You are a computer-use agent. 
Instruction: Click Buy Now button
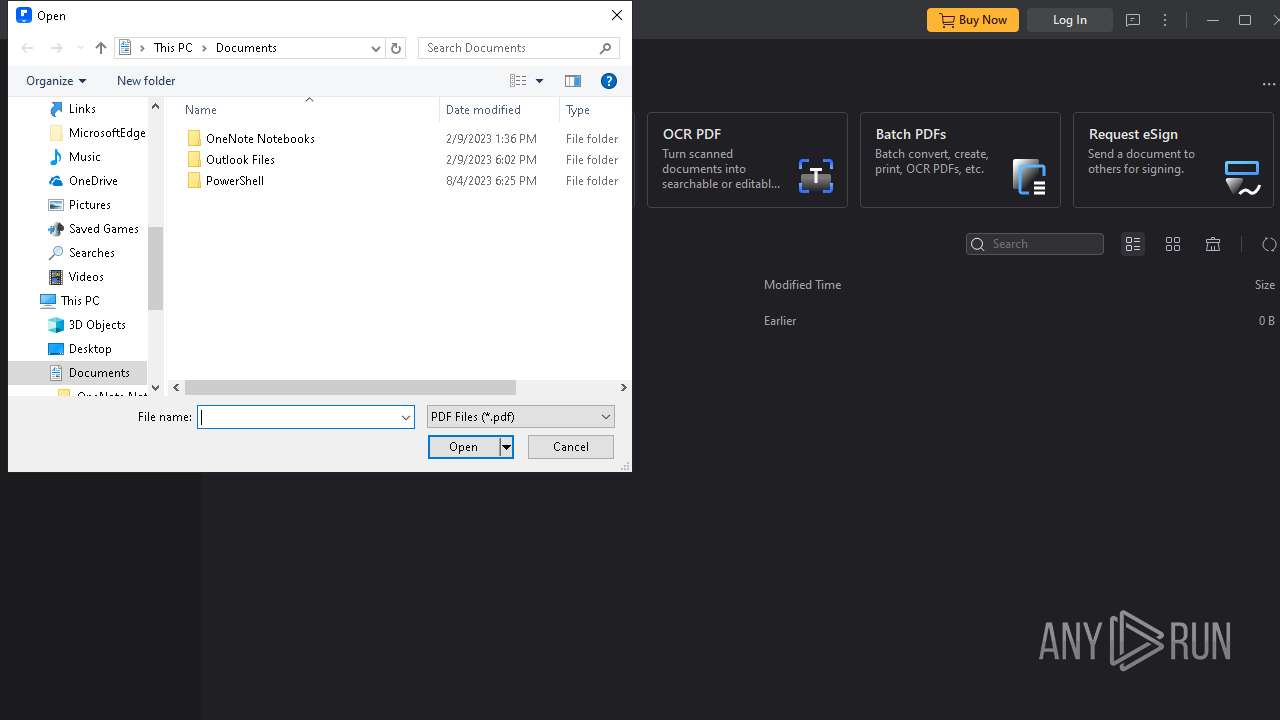pyautogui.click(x=973, y=20)
